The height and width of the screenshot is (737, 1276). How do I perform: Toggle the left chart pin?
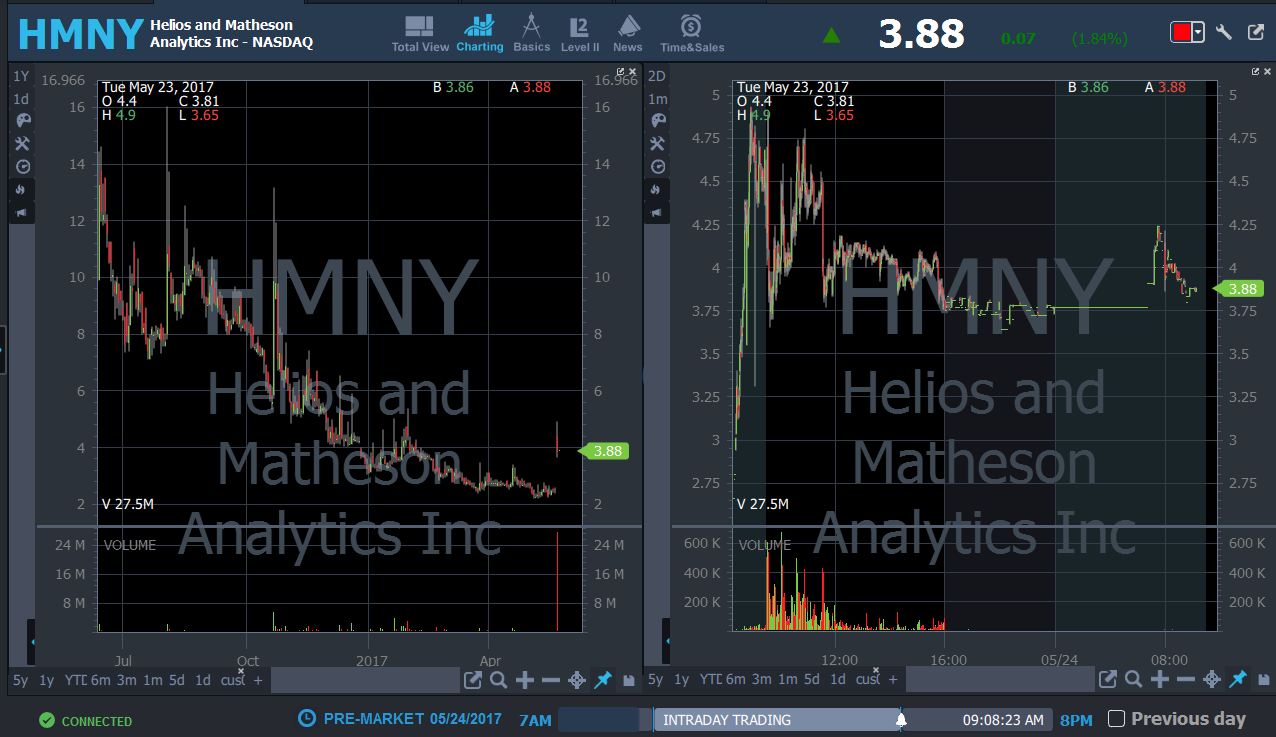pos(602,680)
